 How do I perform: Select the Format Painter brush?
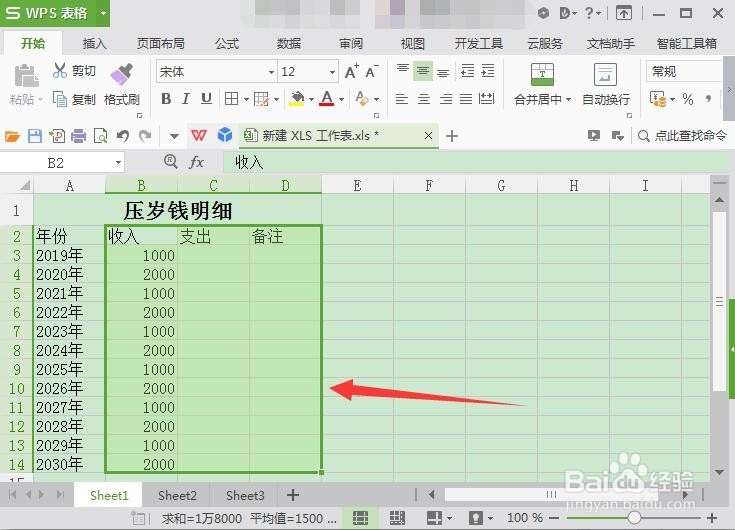121,75
